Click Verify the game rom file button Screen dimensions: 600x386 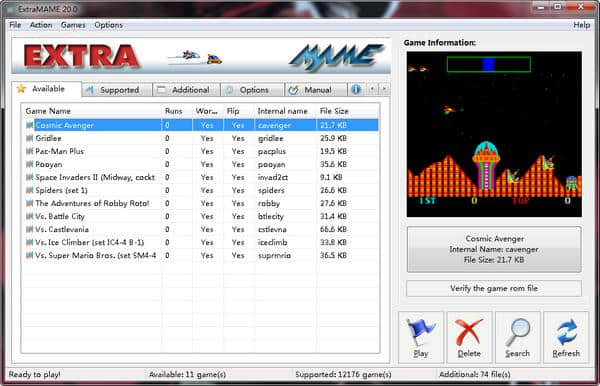[494, 288]
